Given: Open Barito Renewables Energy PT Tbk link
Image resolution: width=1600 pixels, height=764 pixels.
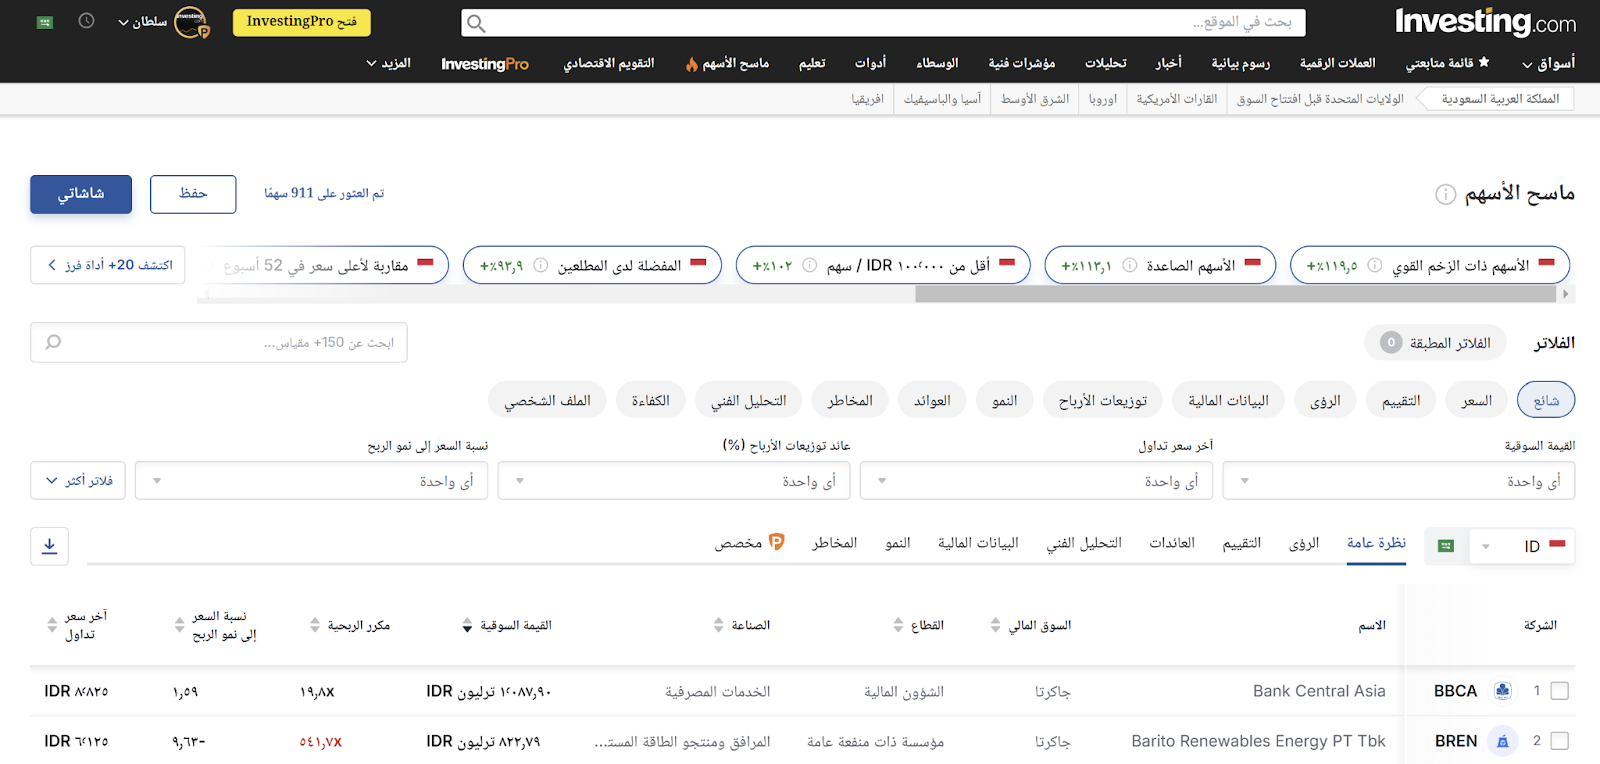Looking at the screenshot, I should (1258, 741).
